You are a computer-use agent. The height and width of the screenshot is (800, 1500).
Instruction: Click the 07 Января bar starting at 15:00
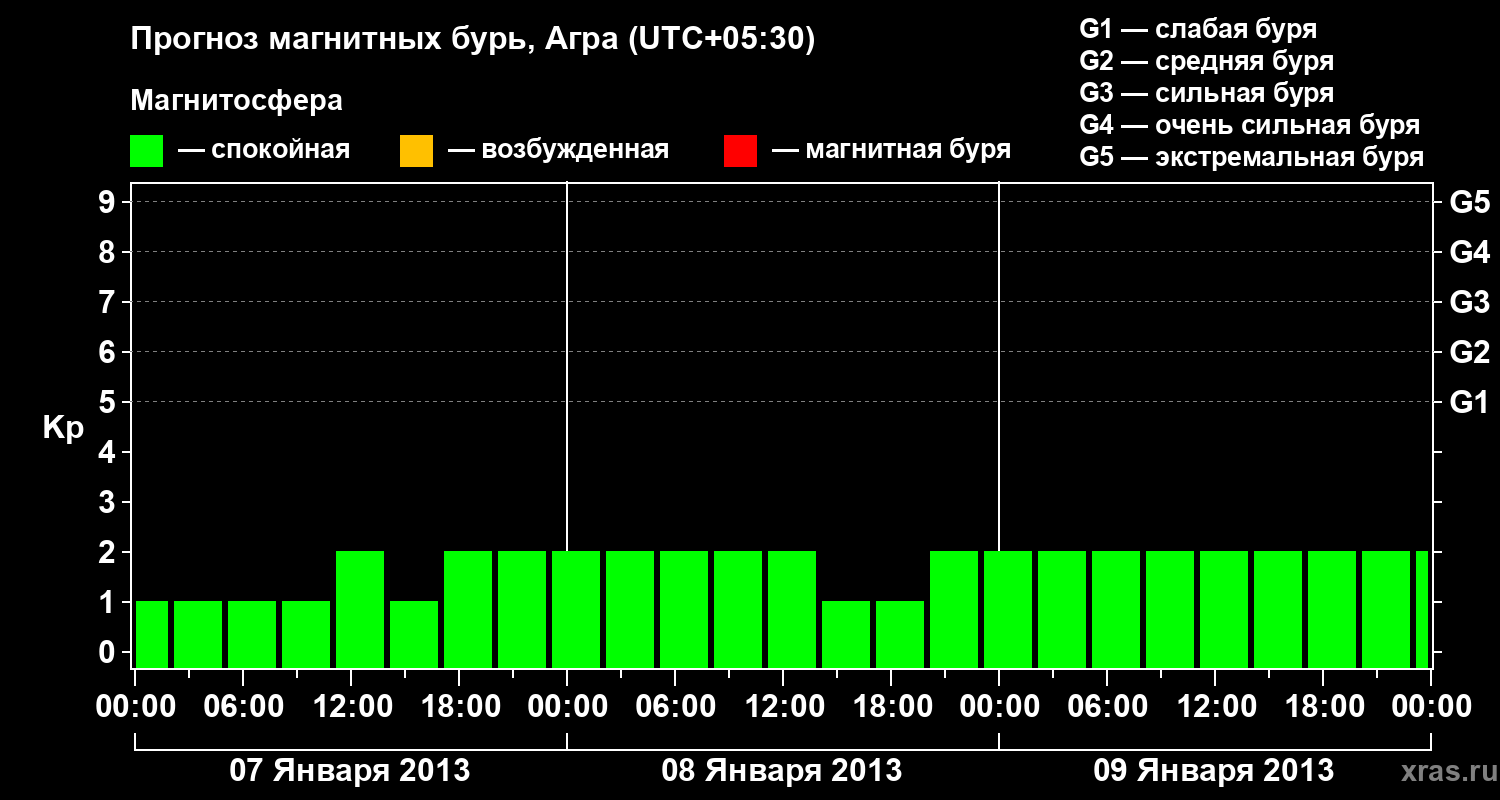414,634
